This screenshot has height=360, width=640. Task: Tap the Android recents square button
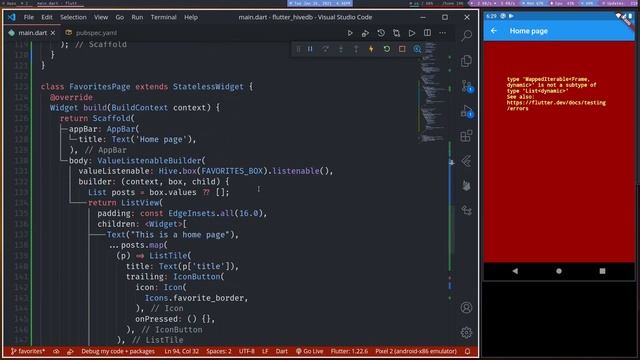[602, 271]
